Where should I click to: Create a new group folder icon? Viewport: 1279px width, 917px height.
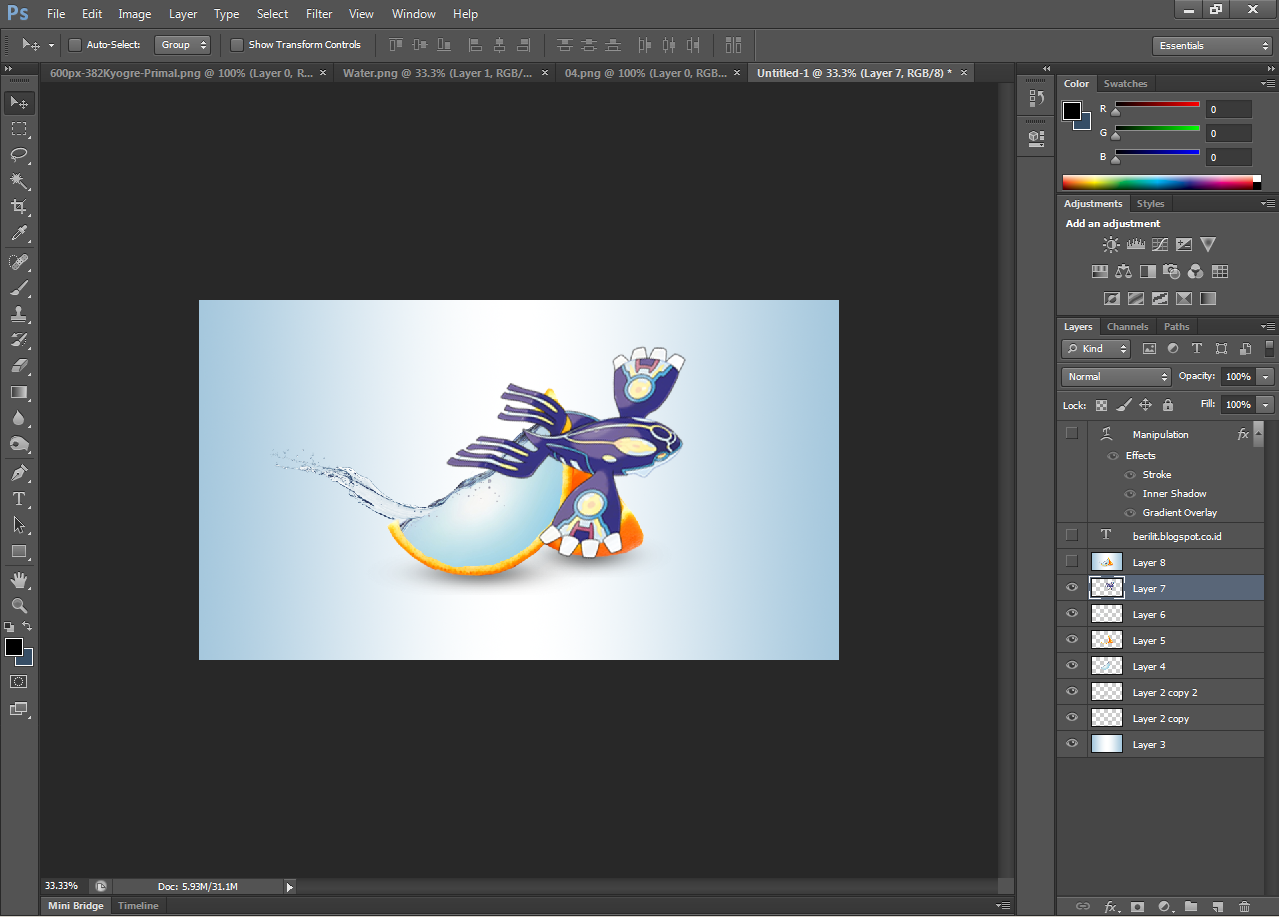point(1190,906)
